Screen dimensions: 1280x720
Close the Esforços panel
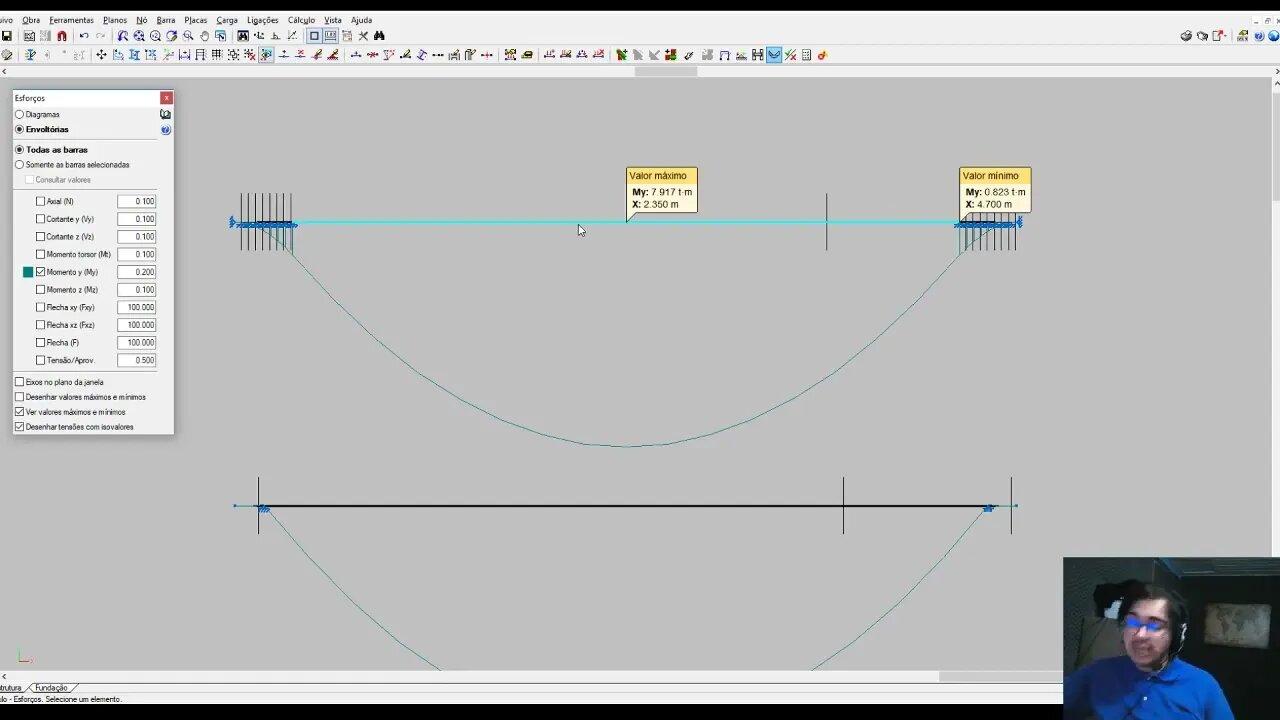(166, 98)
